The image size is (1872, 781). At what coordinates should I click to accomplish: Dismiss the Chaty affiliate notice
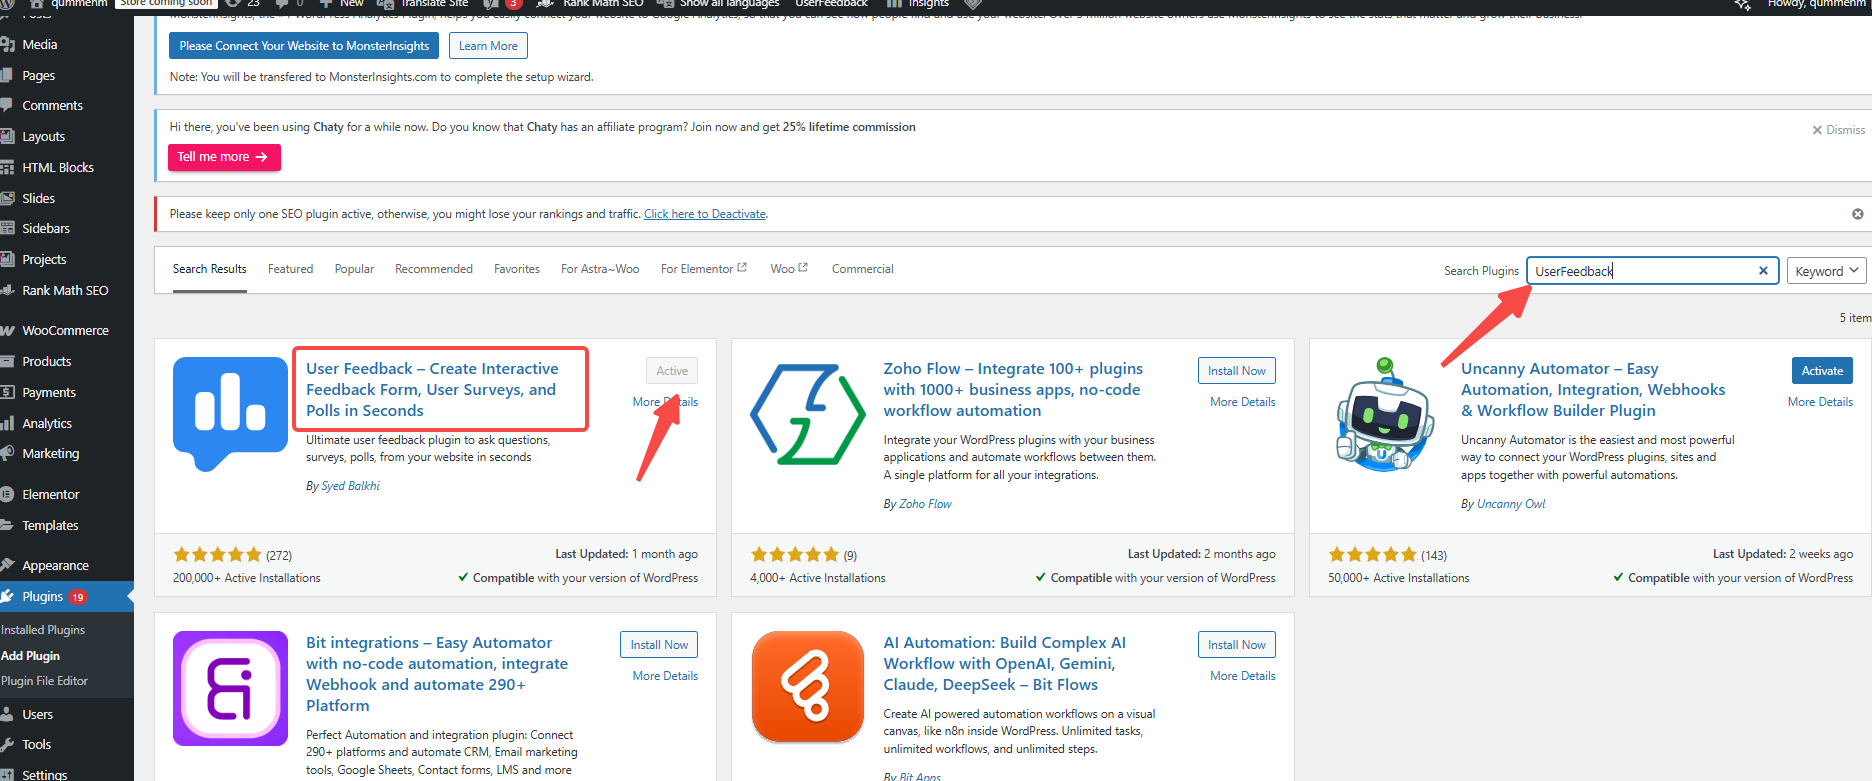point(1838,130)
